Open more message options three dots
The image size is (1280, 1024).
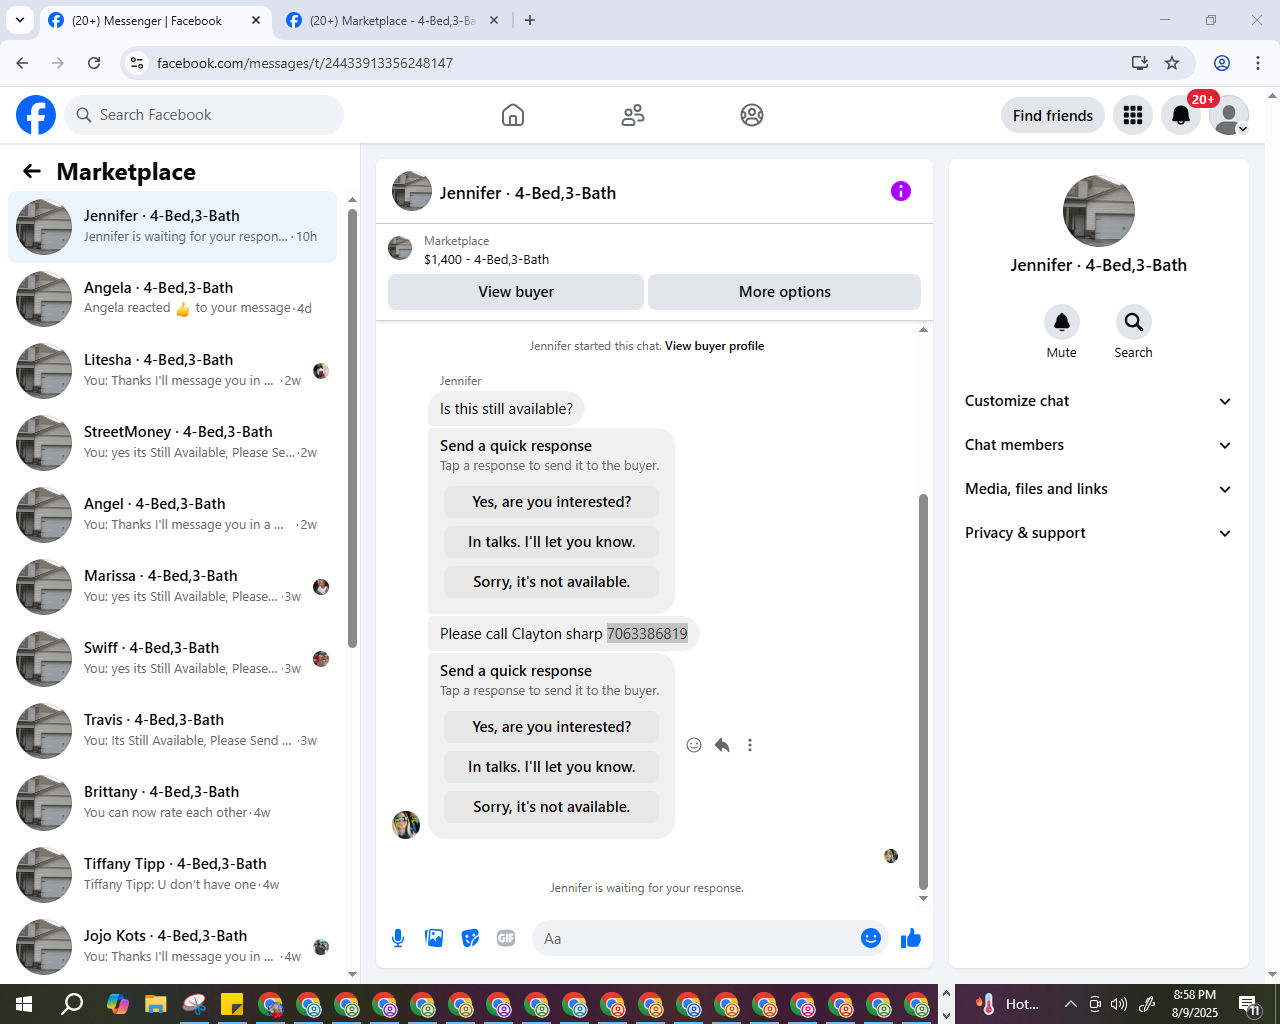tap(750, 745)
